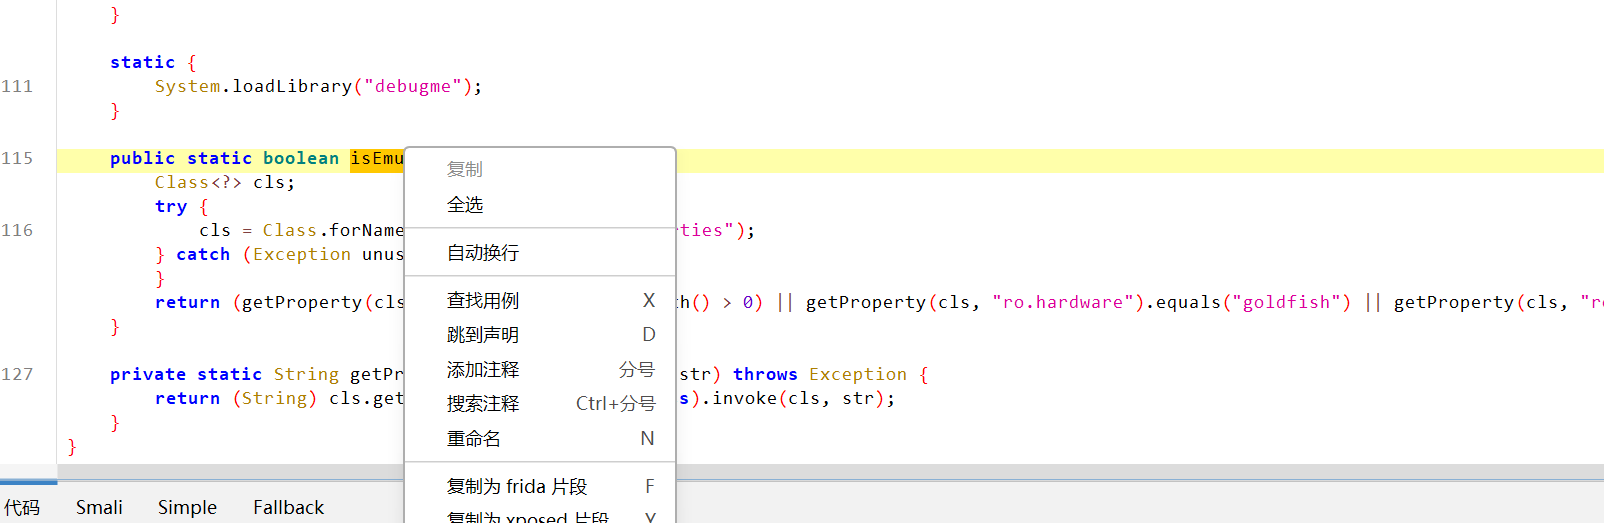Click line number 116 in the gutter
The image size is (1604, 523).
pyautogui.click(x=17, y=231)
